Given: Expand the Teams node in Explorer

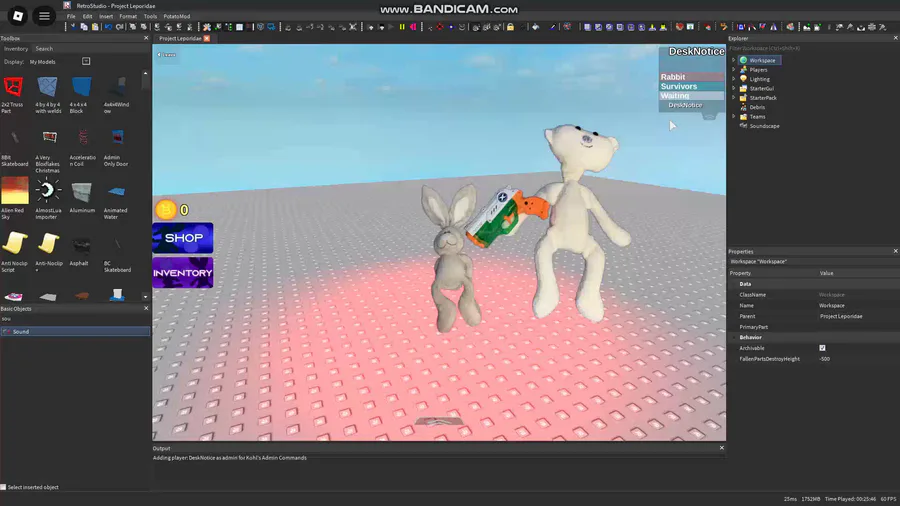Looking at the screenshot, I should click(734, 116).
